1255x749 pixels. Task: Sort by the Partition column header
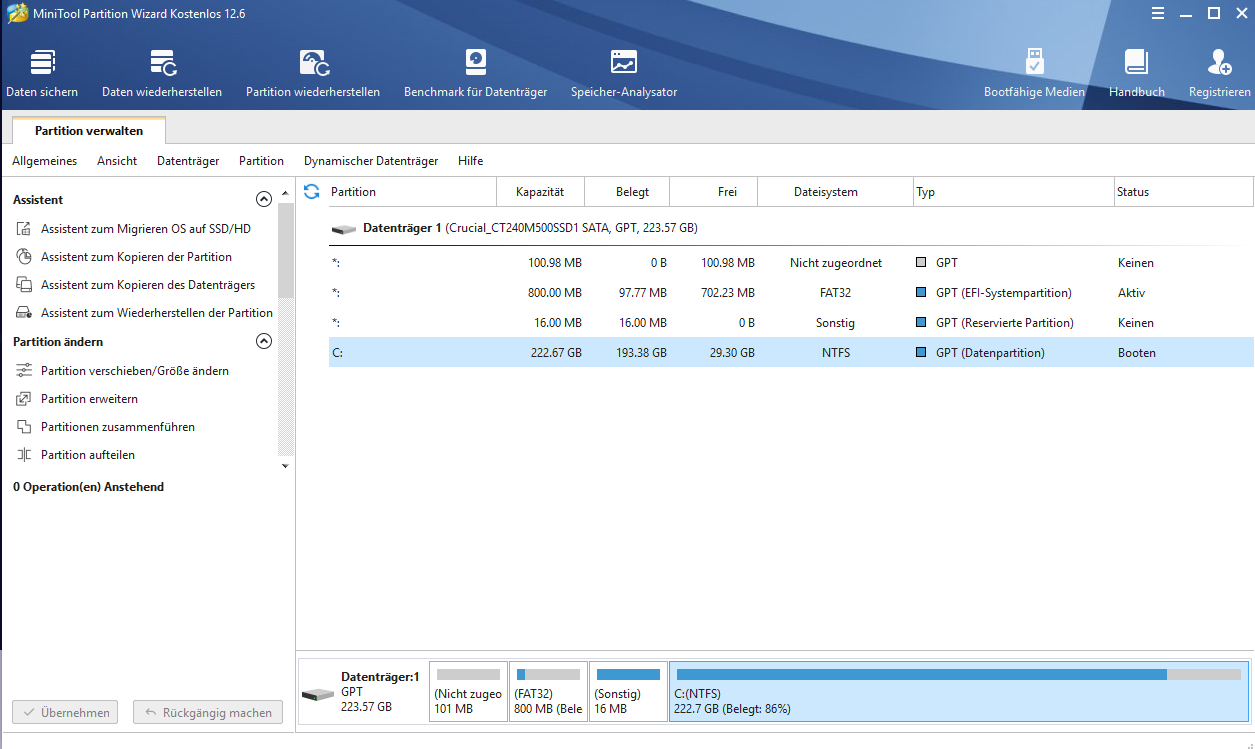[411, 192]
